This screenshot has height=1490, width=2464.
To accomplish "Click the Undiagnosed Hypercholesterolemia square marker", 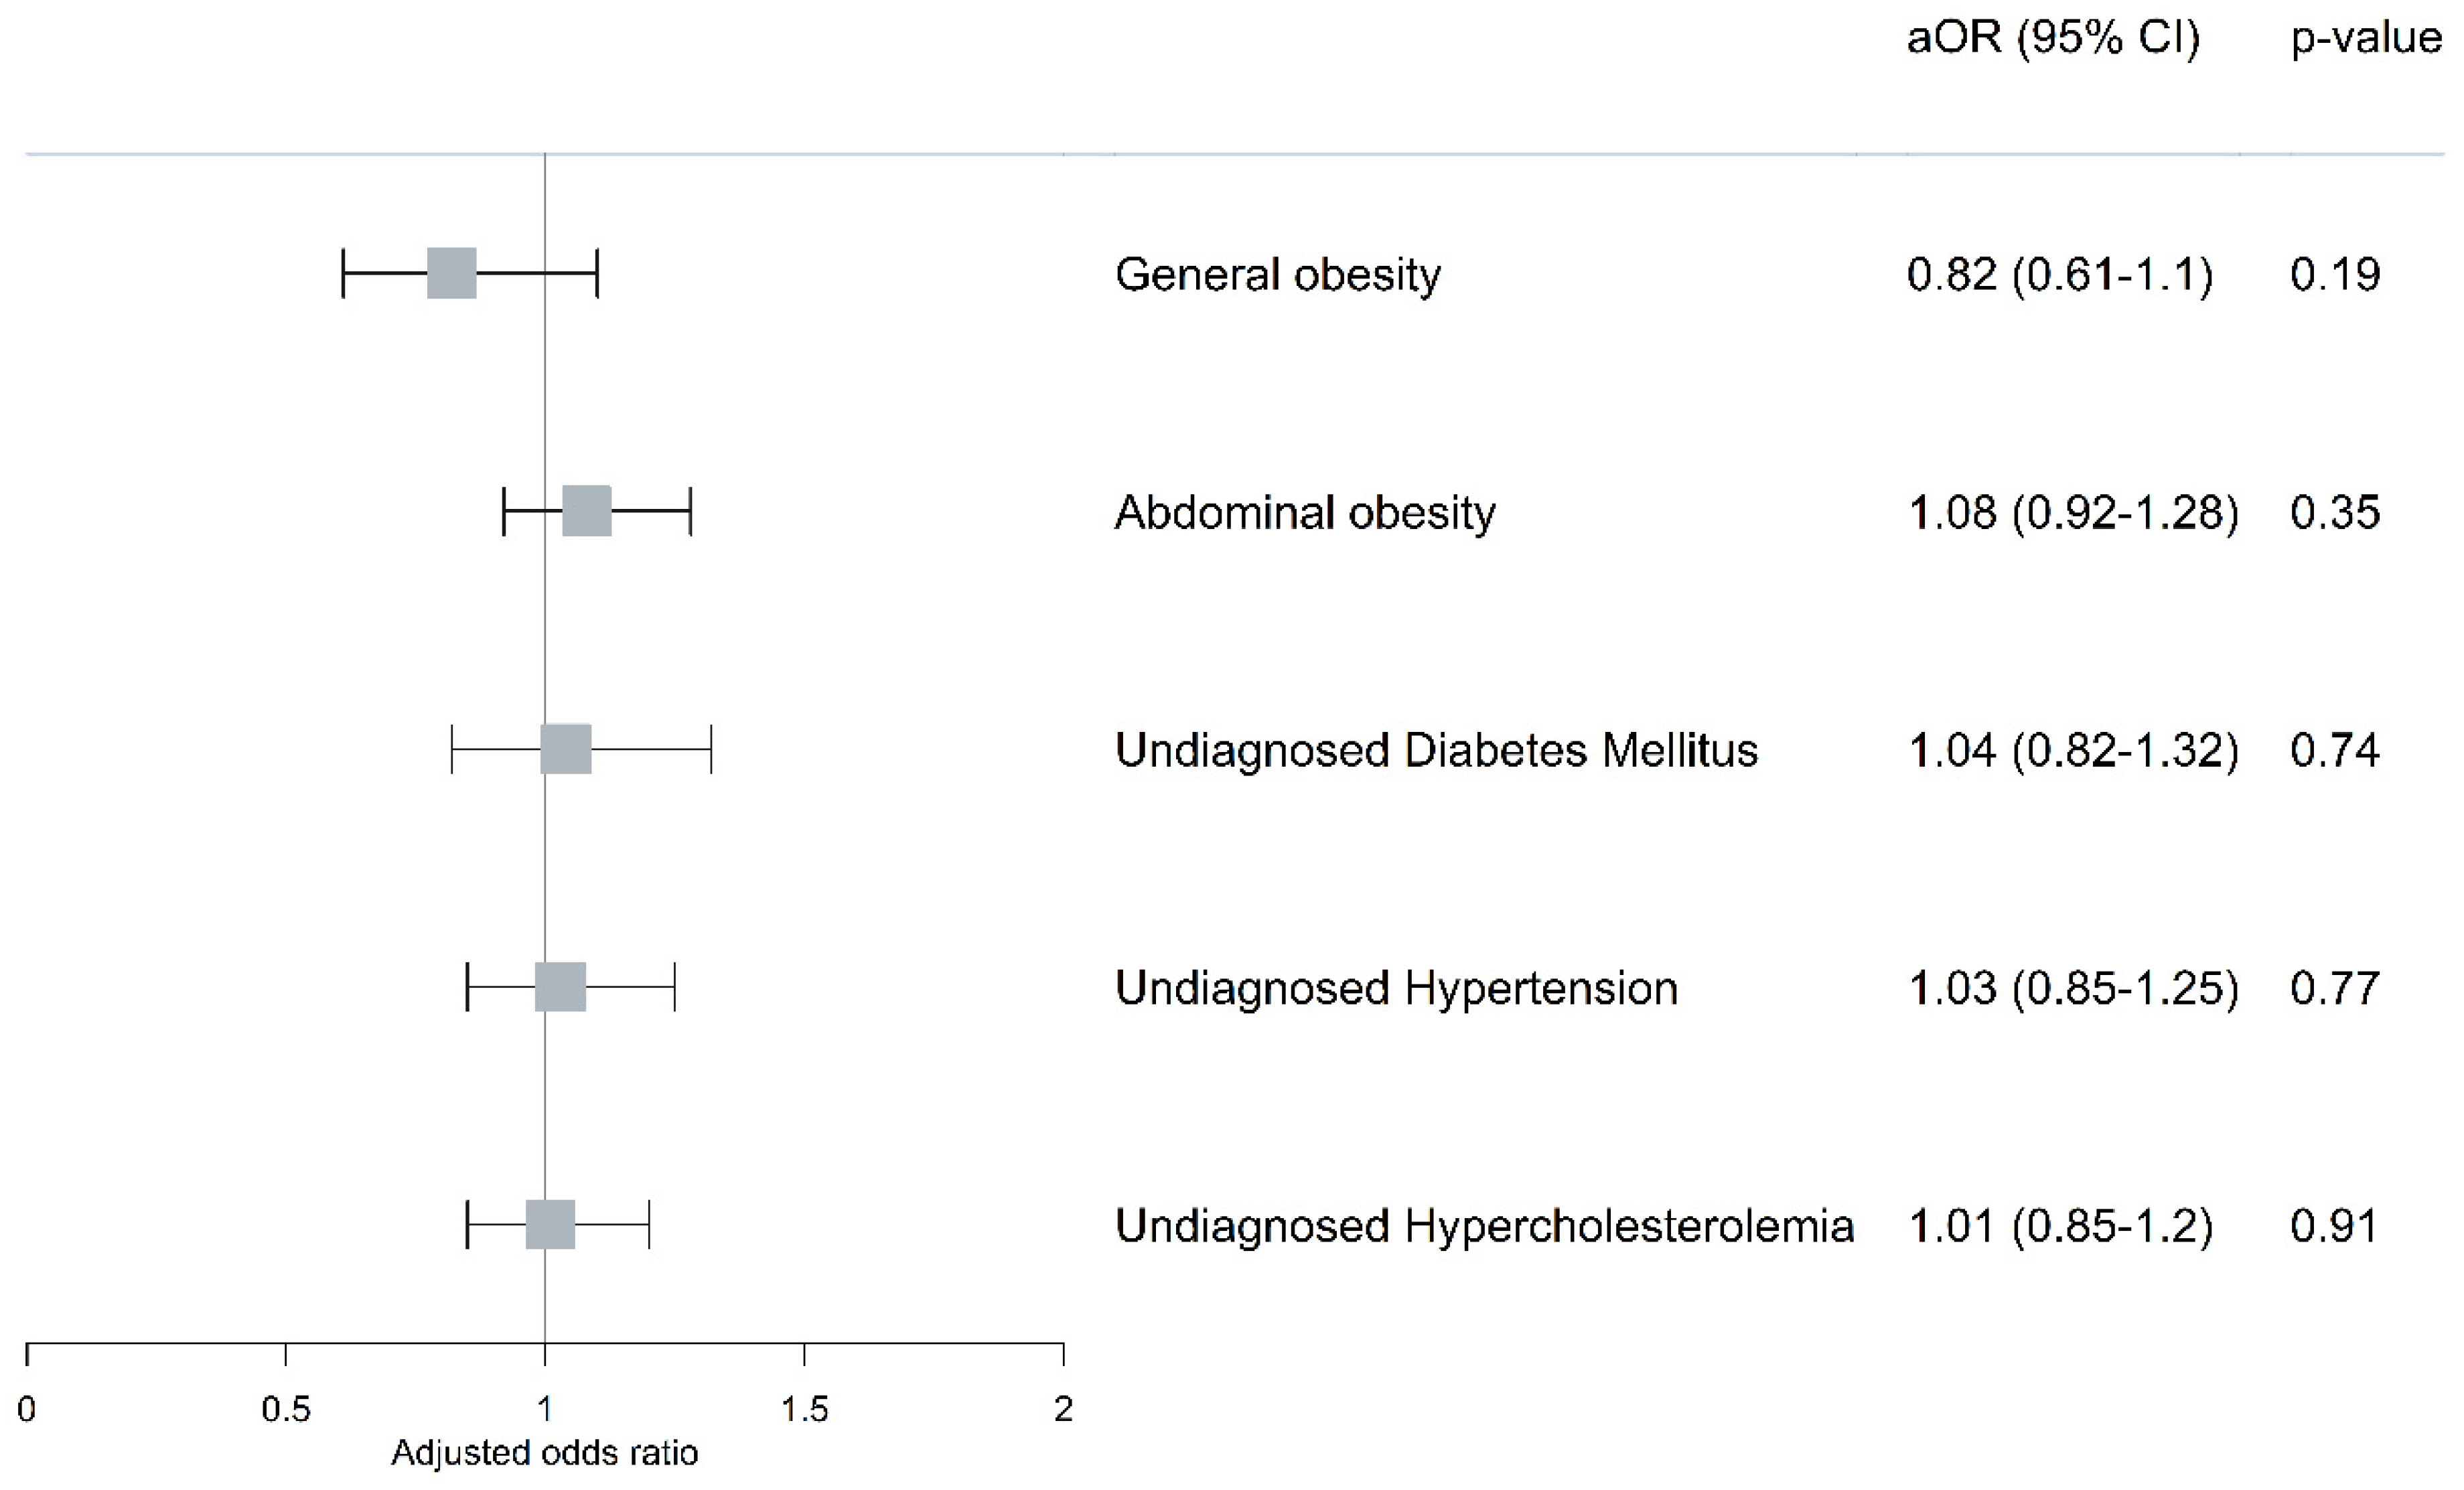I will tap(550, 1225).
